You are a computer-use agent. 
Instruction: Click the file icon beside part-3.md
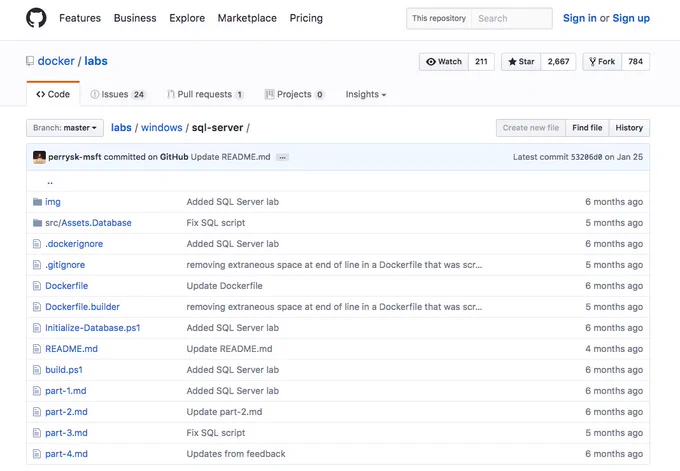[x=37, y=433]
